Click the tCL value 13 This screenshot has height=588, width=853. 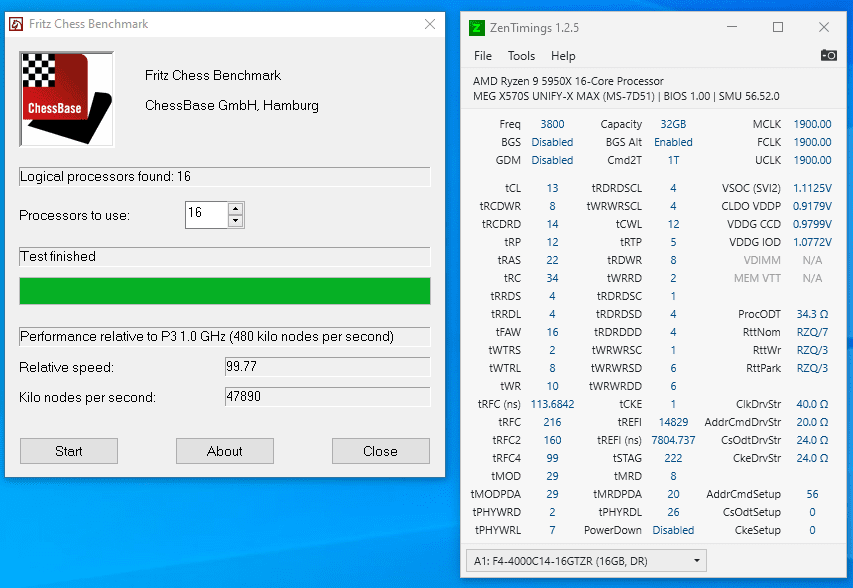tap(552, 188)
